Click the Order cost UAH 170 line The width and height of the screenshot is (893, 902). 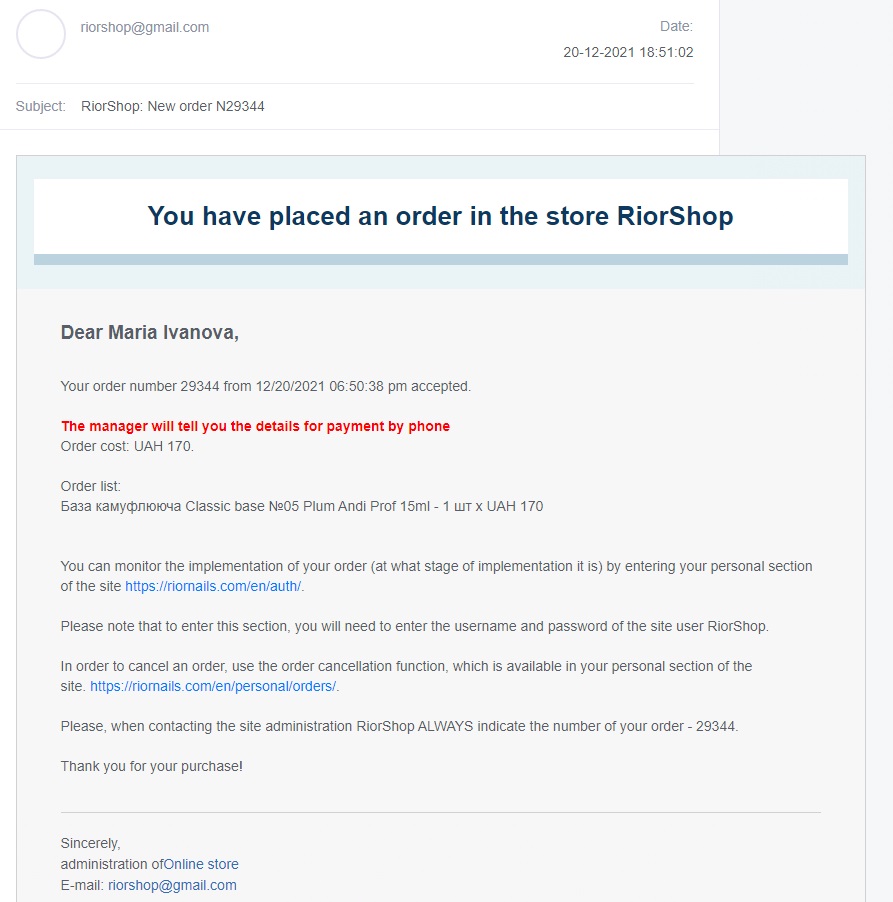[x=127, y=446]
